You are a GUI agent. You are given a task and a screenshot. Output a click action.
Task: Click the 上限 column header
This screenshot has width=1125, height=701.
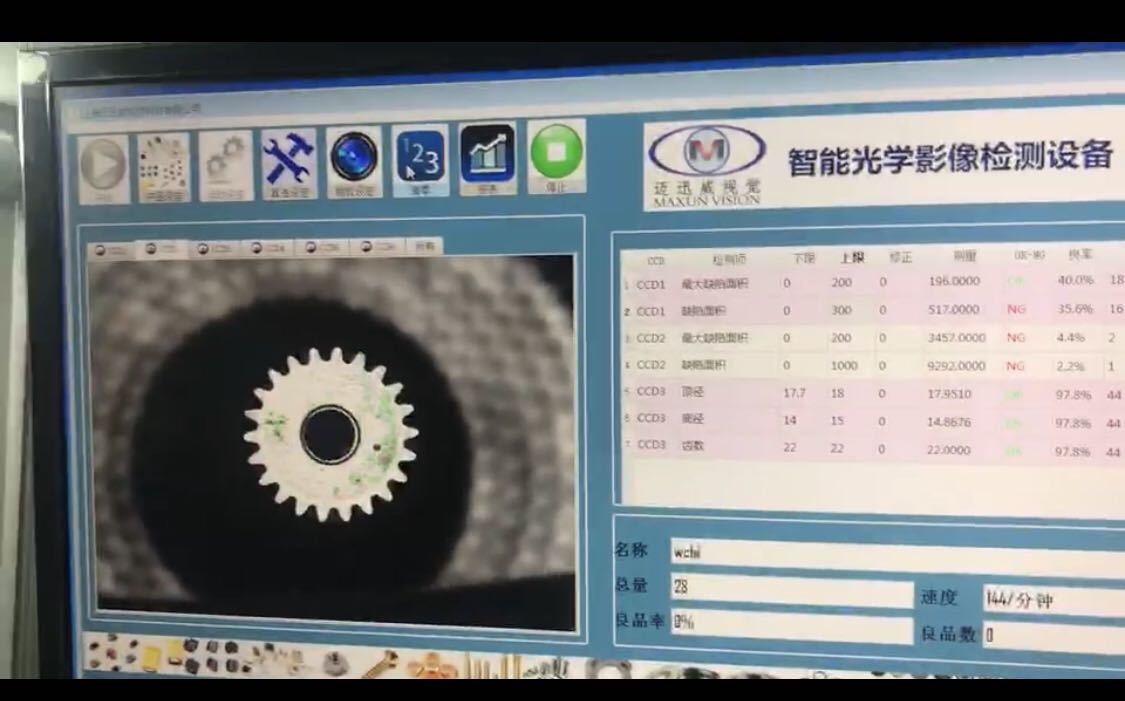(850, 258)
